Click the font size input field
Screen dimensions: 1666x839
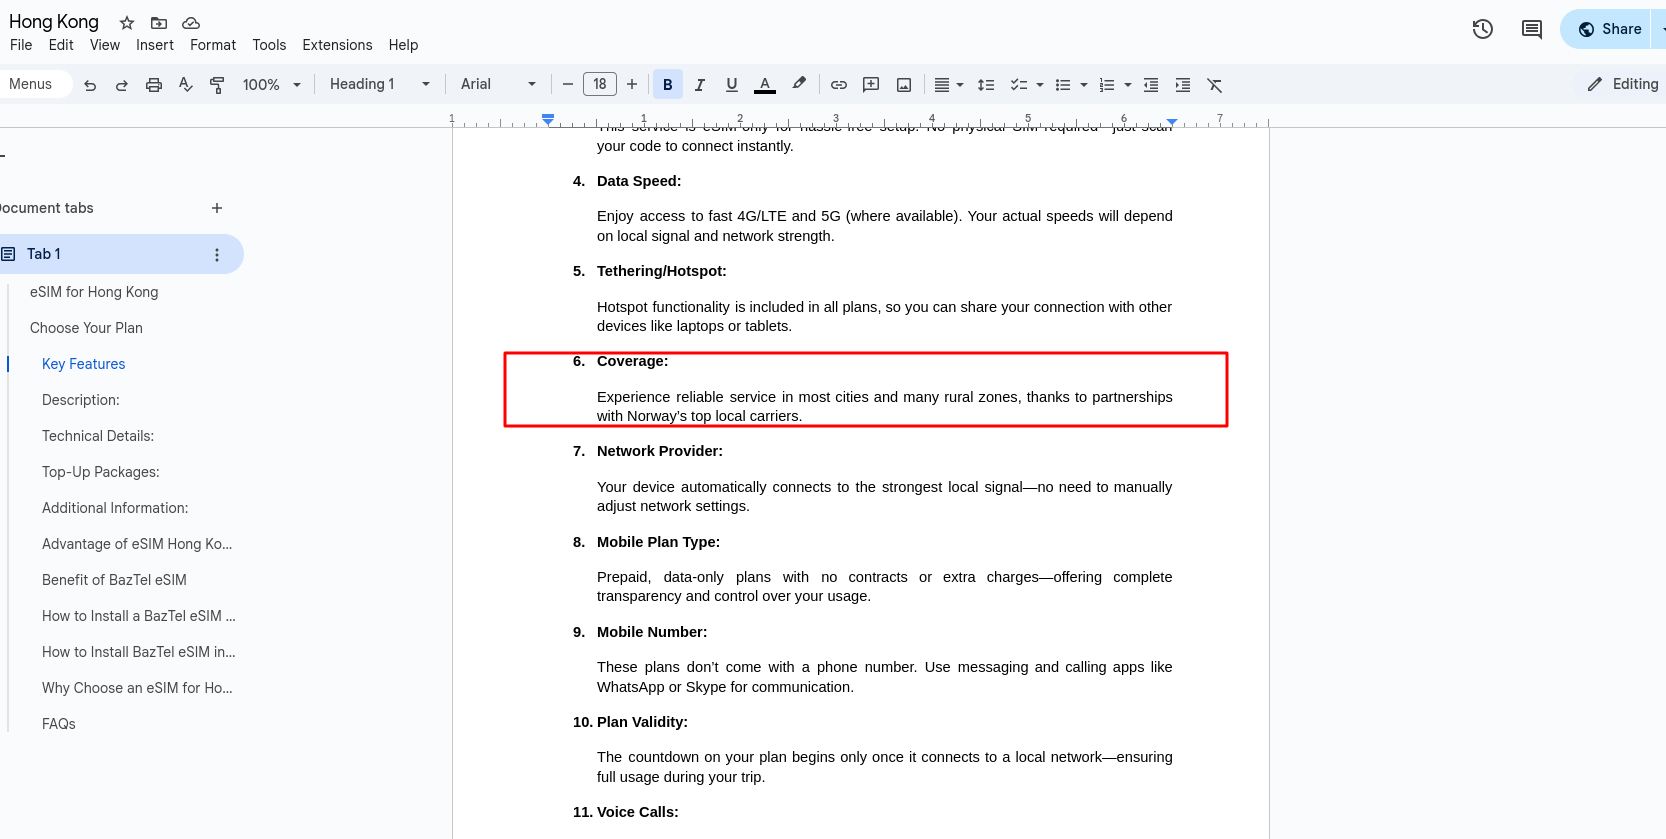tap(600, 85)
